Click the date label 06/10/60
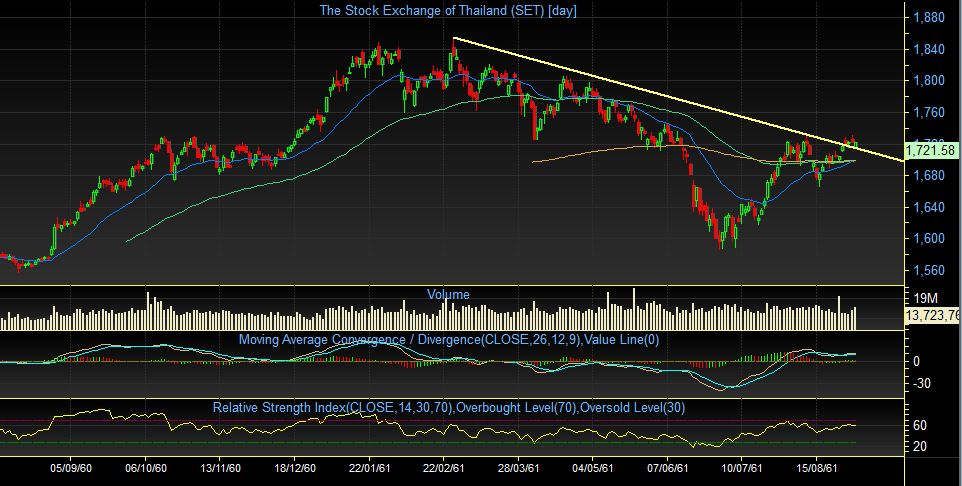 pos(146,468)
